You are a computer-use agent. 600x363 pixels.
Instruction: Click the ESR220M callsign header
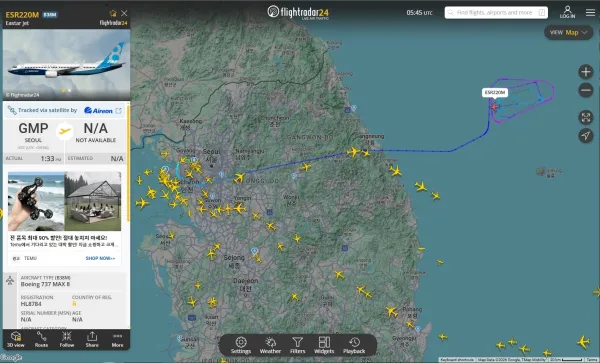coord(22,15)
